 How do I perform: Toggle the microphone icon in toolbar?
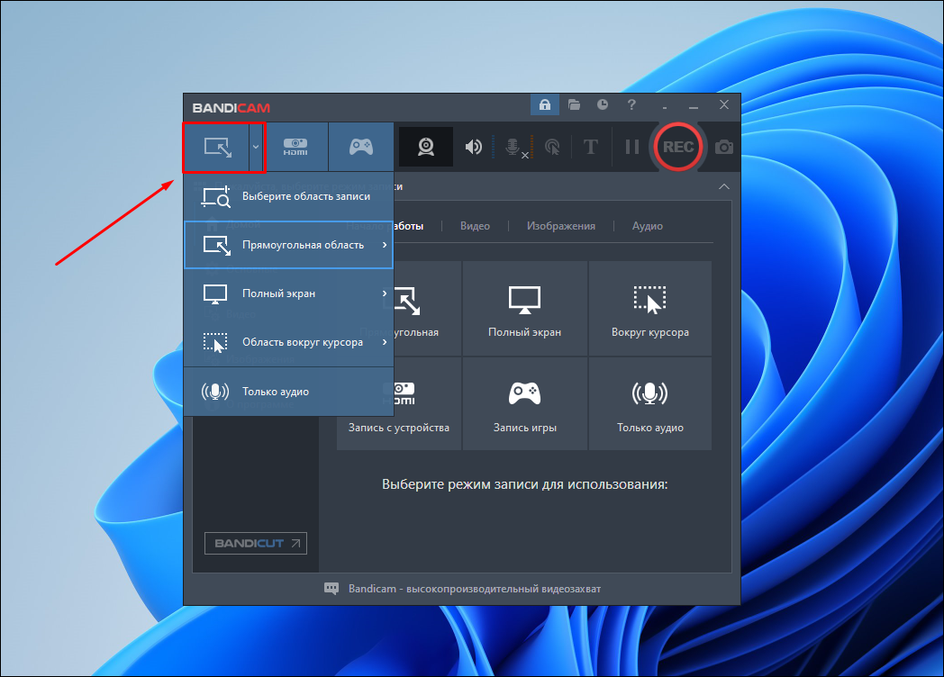click(513, 147)
